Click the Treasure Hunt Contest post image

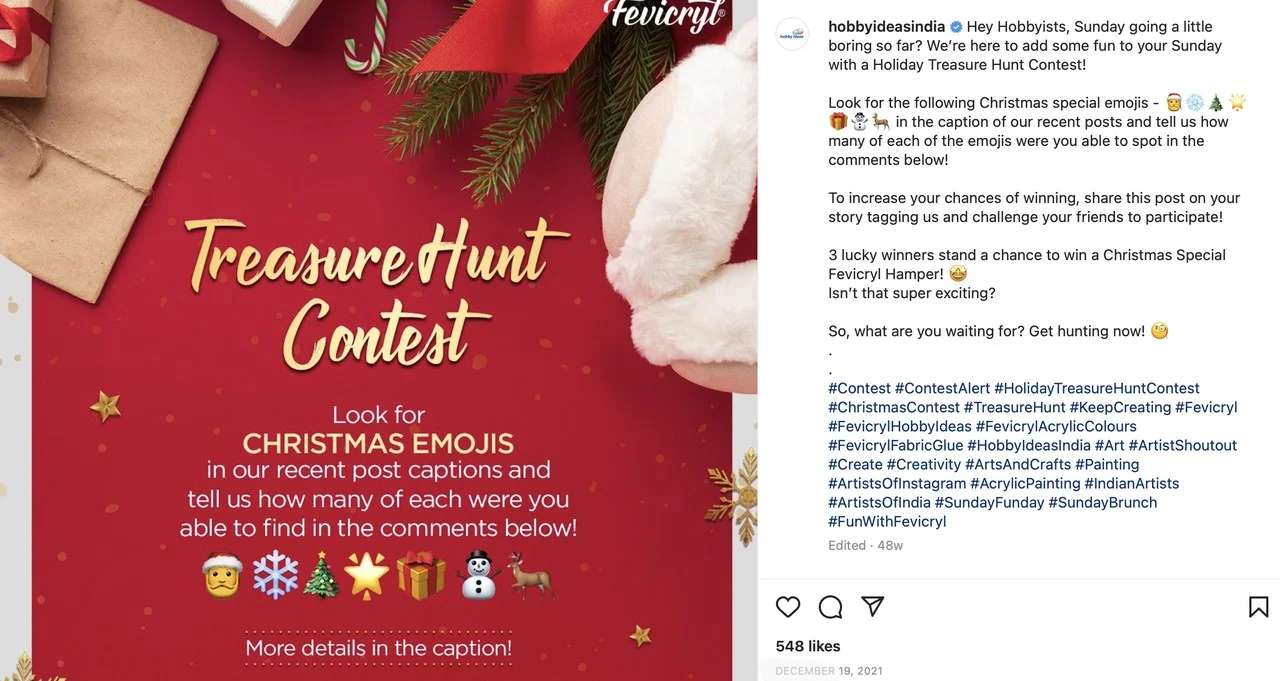(x=380, y=340)
